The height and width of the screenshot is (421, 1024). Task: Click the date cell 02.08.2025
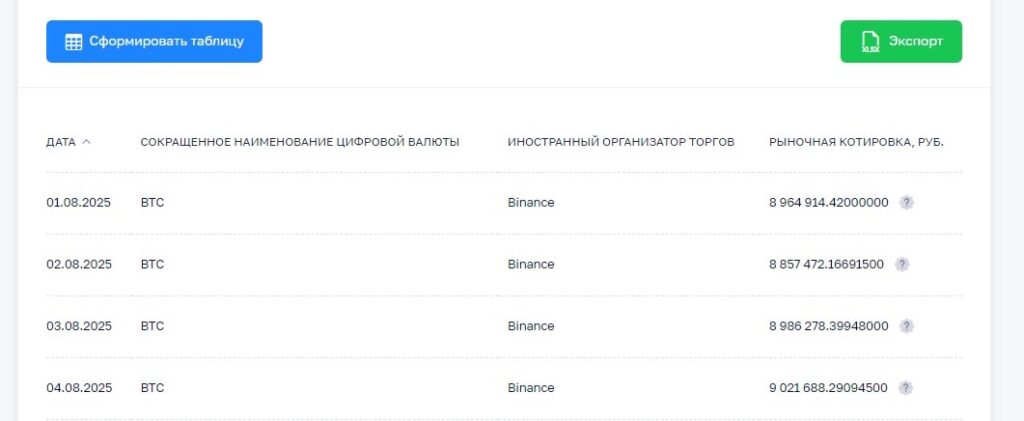pyautogui.click(x=78, y=264)
